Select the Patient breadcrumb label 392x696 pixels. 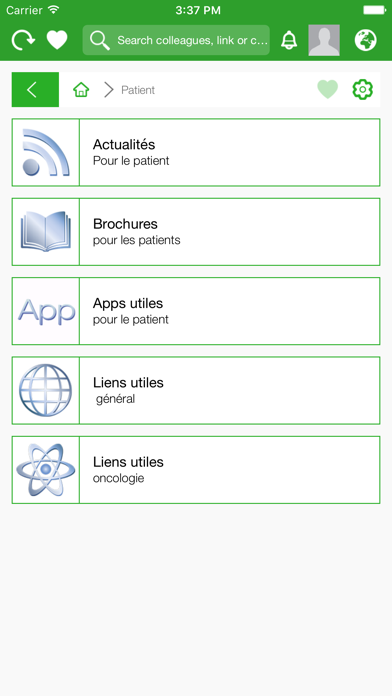138,90
